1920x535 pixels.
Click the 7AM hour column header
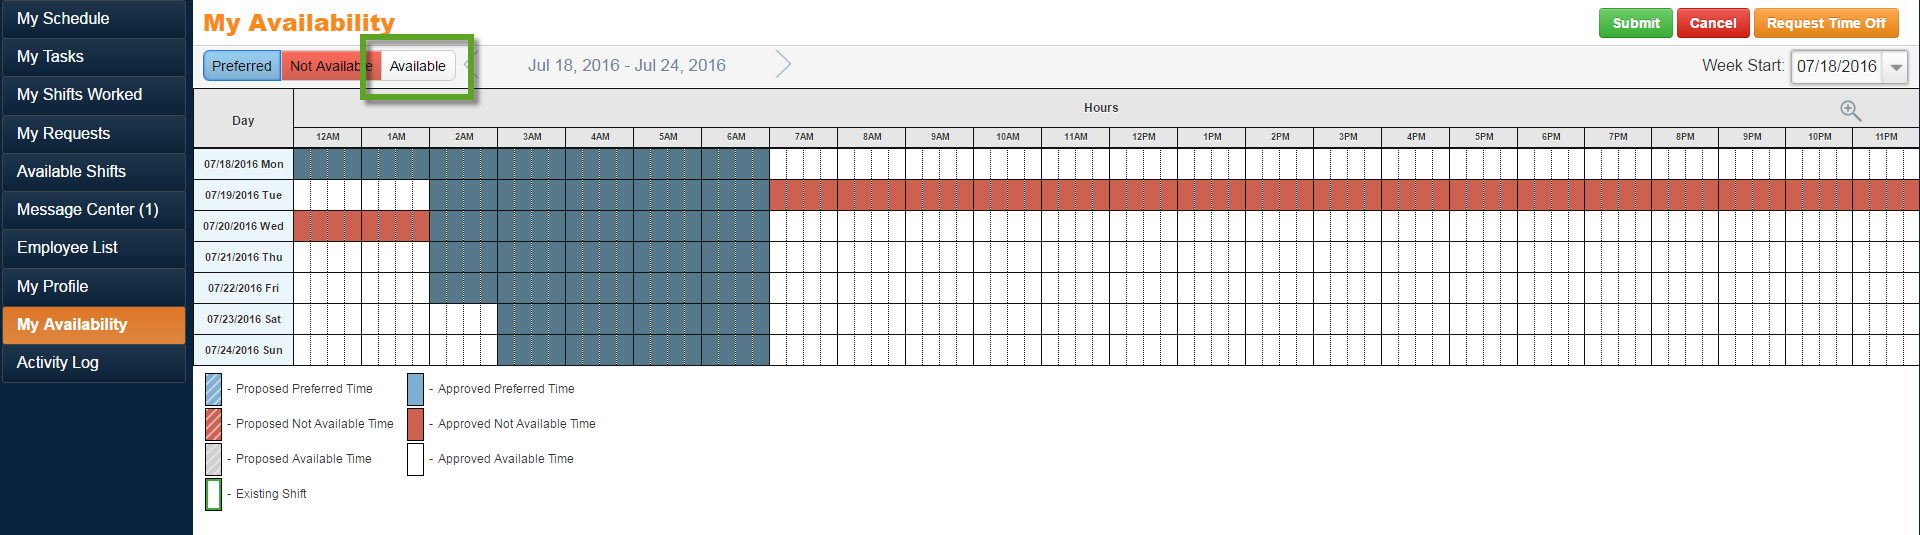(x=804, y=137)
